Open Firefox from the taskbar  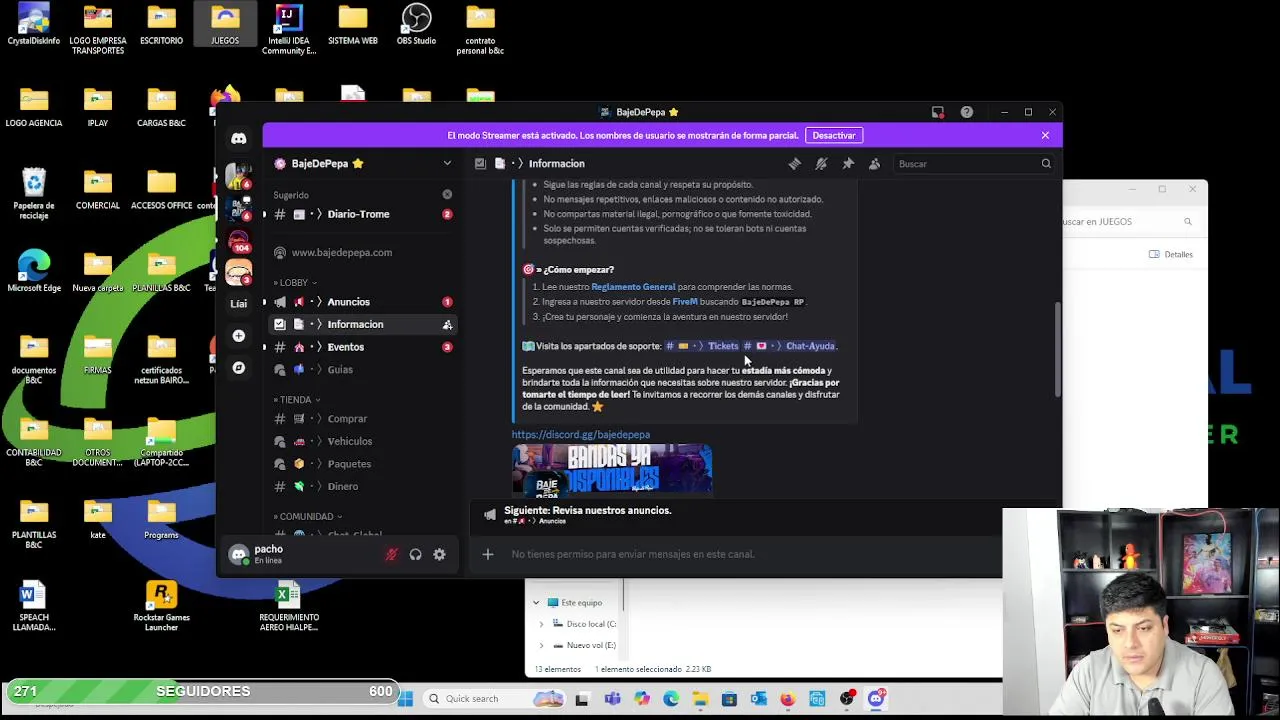pyautogui.click(x=788, y=699)
